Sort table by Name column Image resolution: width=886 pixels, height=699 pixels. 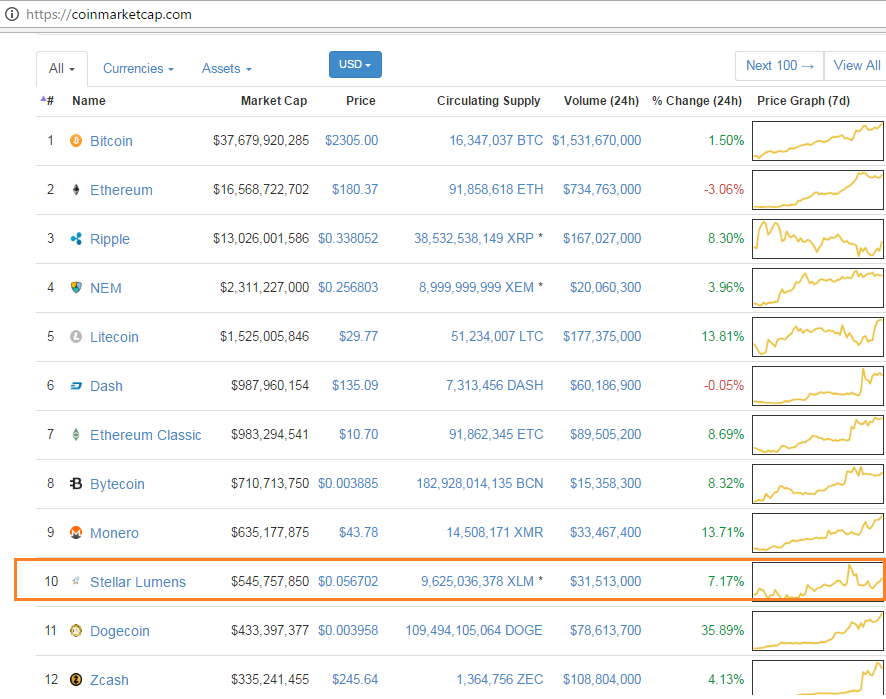(89, 101)
